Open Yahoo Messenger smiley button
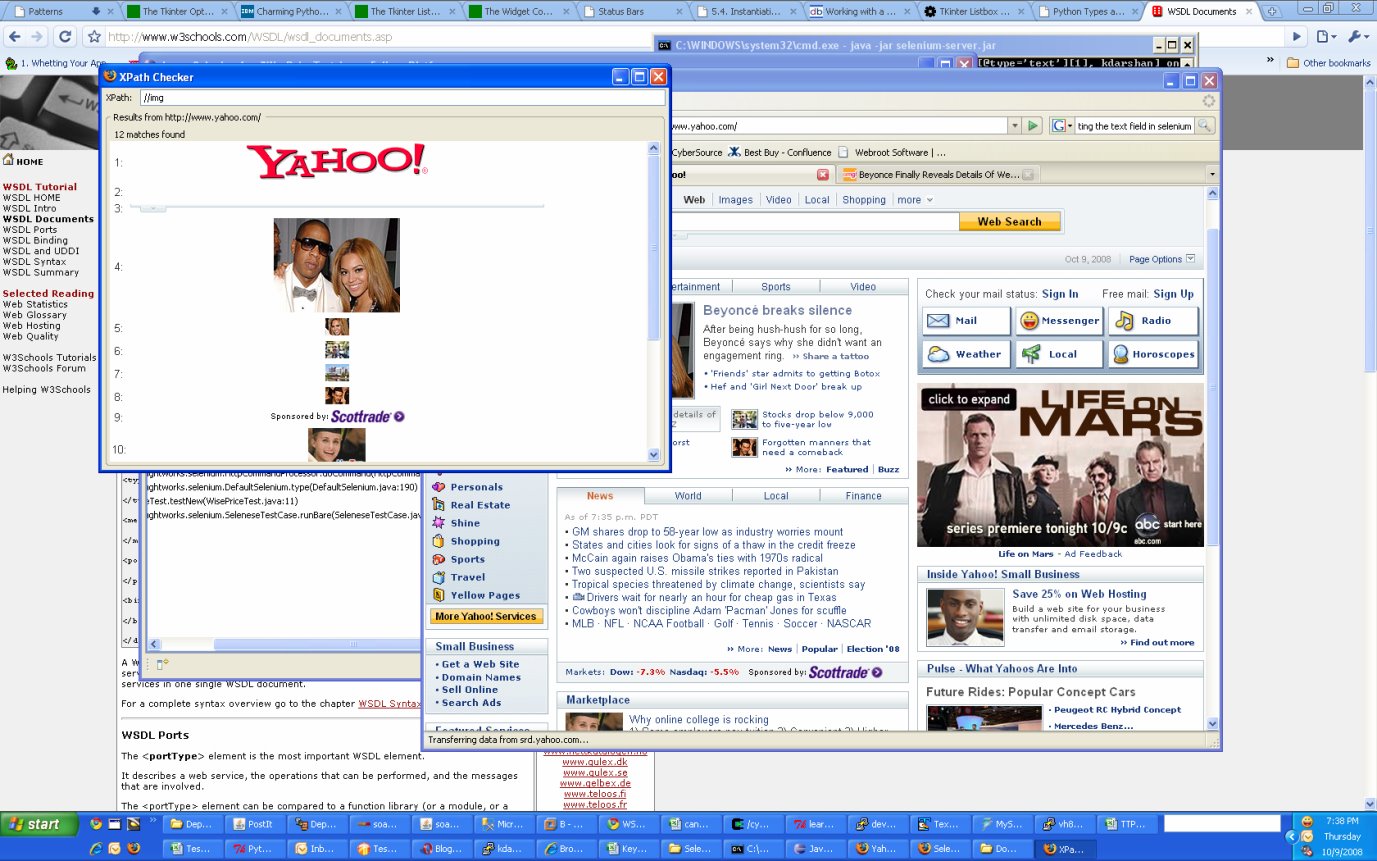 tap(1059, 321)
